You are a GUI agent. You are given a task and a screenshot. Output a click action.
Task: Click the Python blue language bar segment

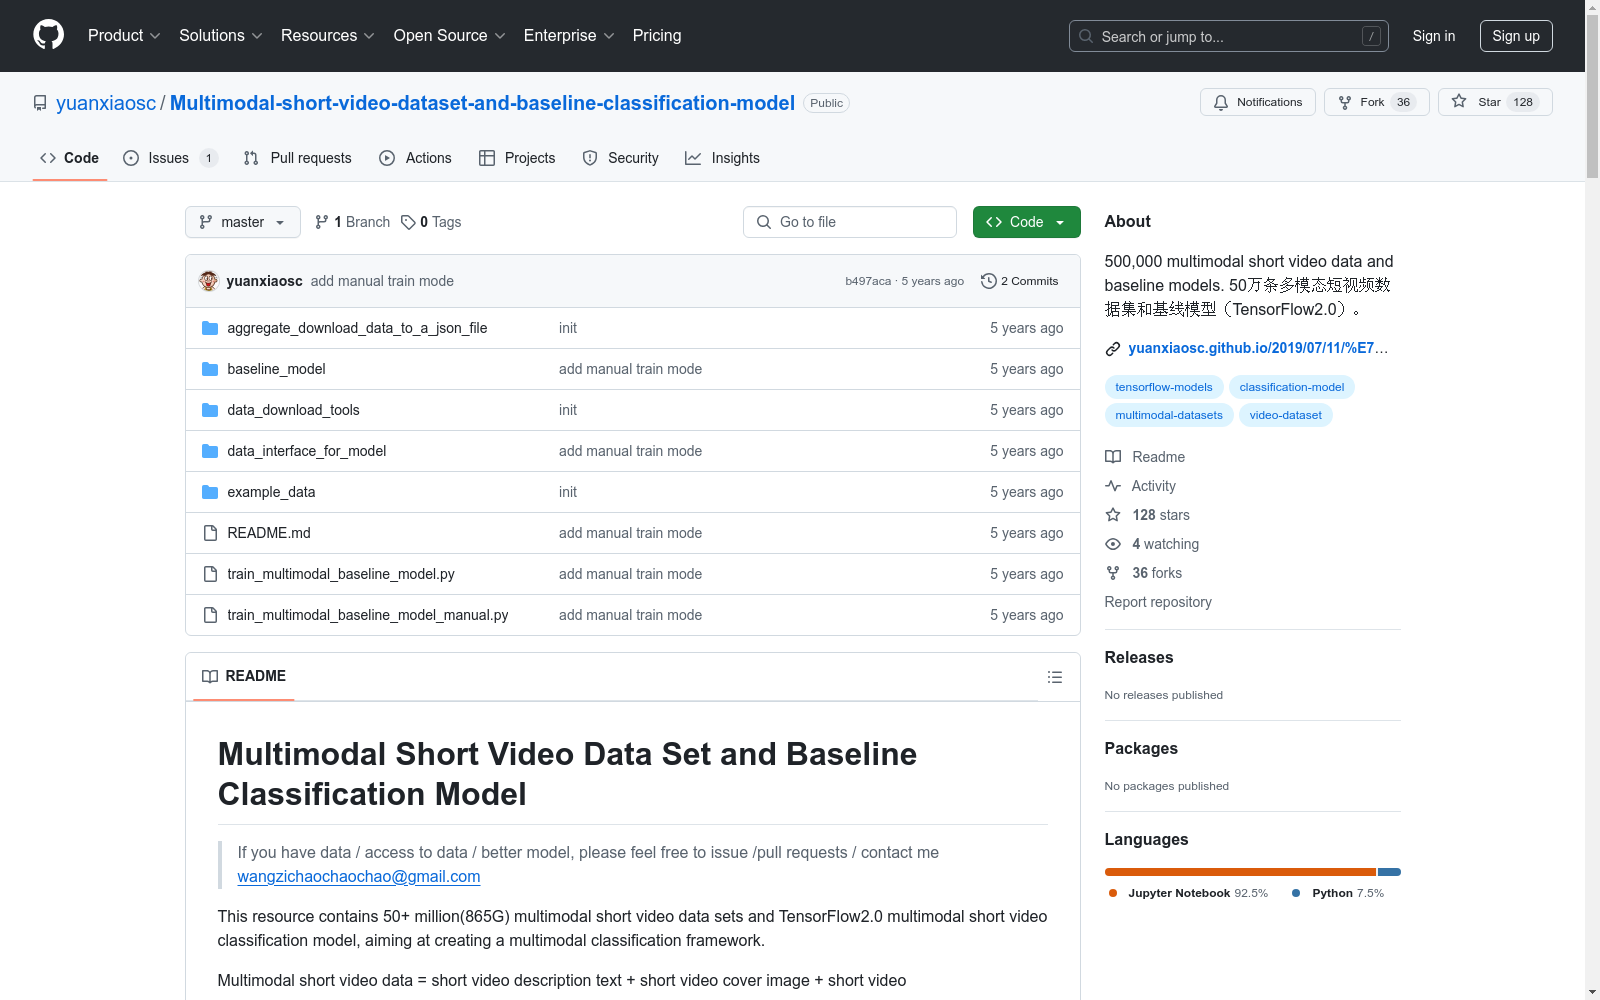click(1389, 872)
